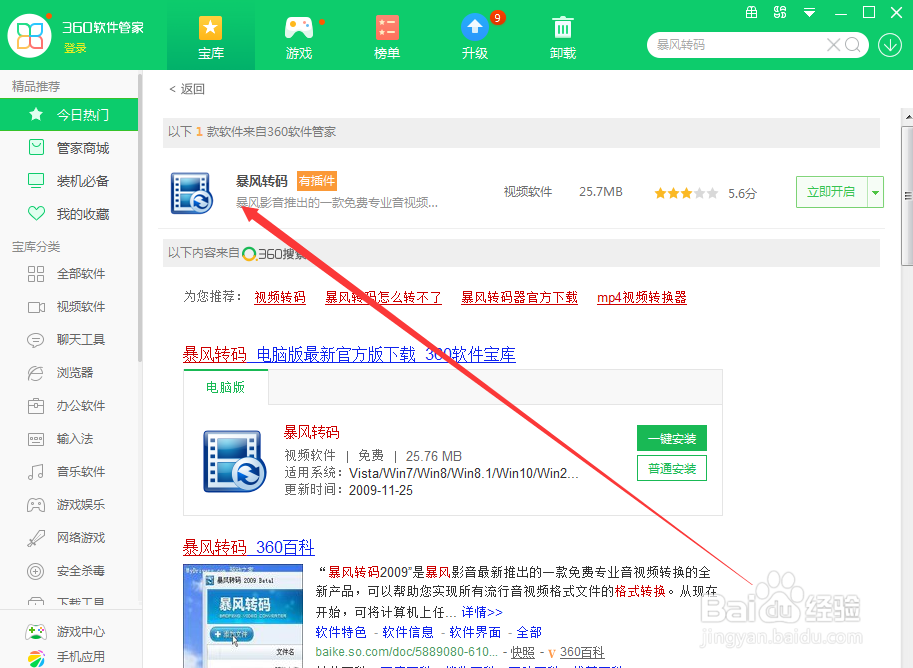Screen dimensions: 913x668
Task: Click the 普通安装 button
Action: (672, 468)
